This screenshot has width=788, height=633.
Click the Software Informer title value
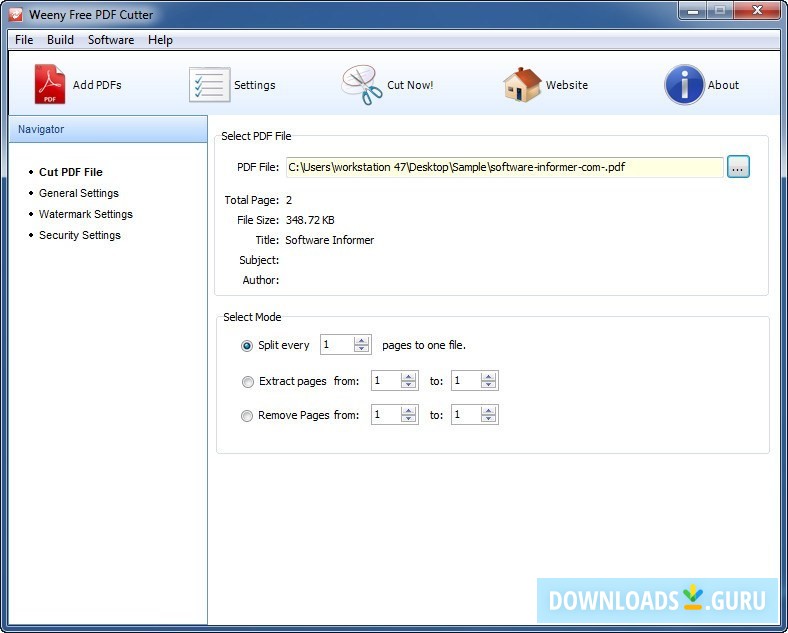tap(330, 240)
